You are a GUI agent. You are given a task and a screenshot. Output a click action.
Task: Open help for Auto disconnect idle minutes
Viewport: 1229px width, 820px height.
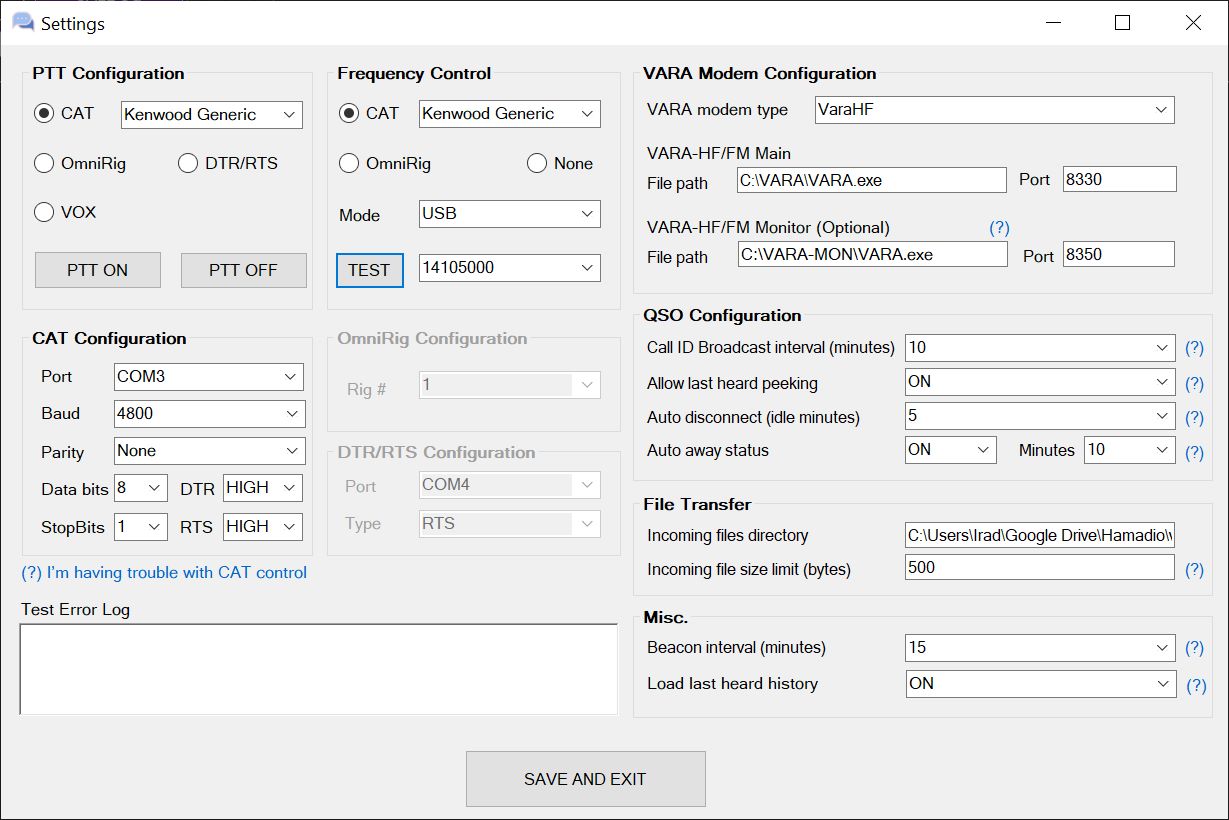pos(1194,418)
